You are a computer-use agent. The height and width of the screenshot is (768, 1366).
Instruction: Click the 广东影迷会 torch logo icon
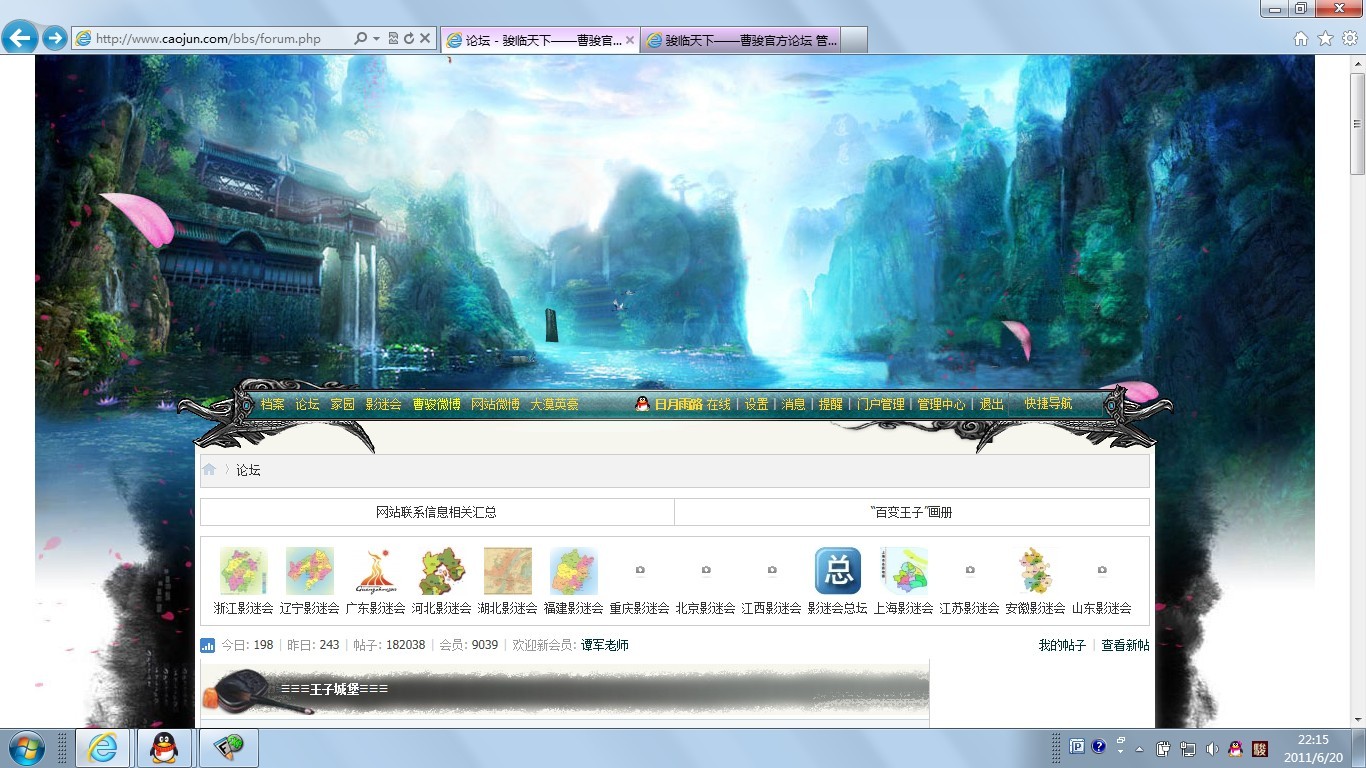[376, 571]
